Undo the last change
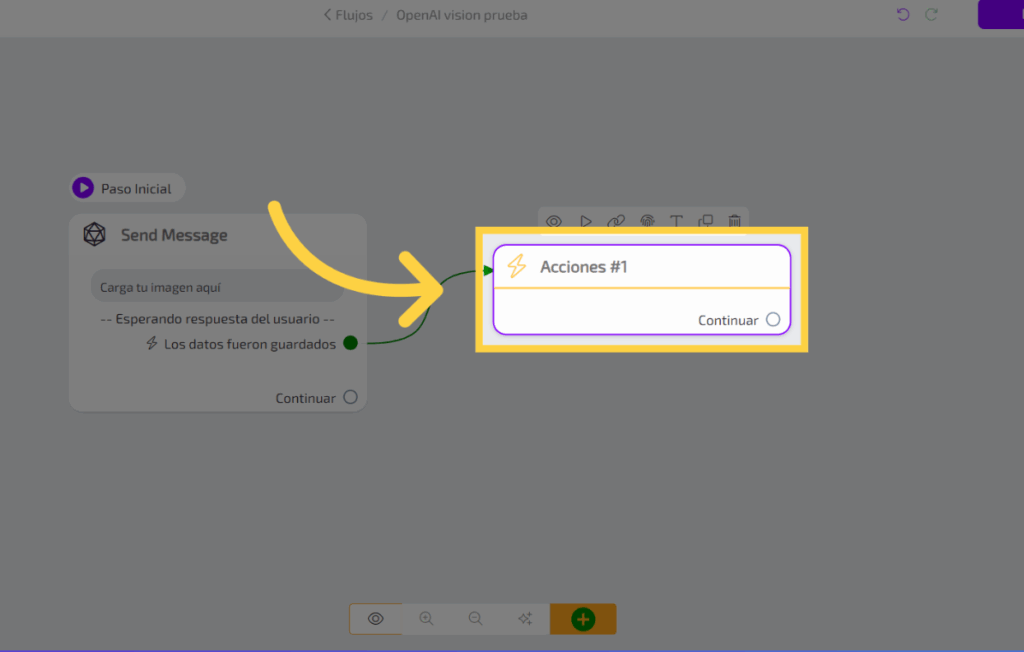The height and width of the screenshot is (652, 1024). tap(903, 15)
